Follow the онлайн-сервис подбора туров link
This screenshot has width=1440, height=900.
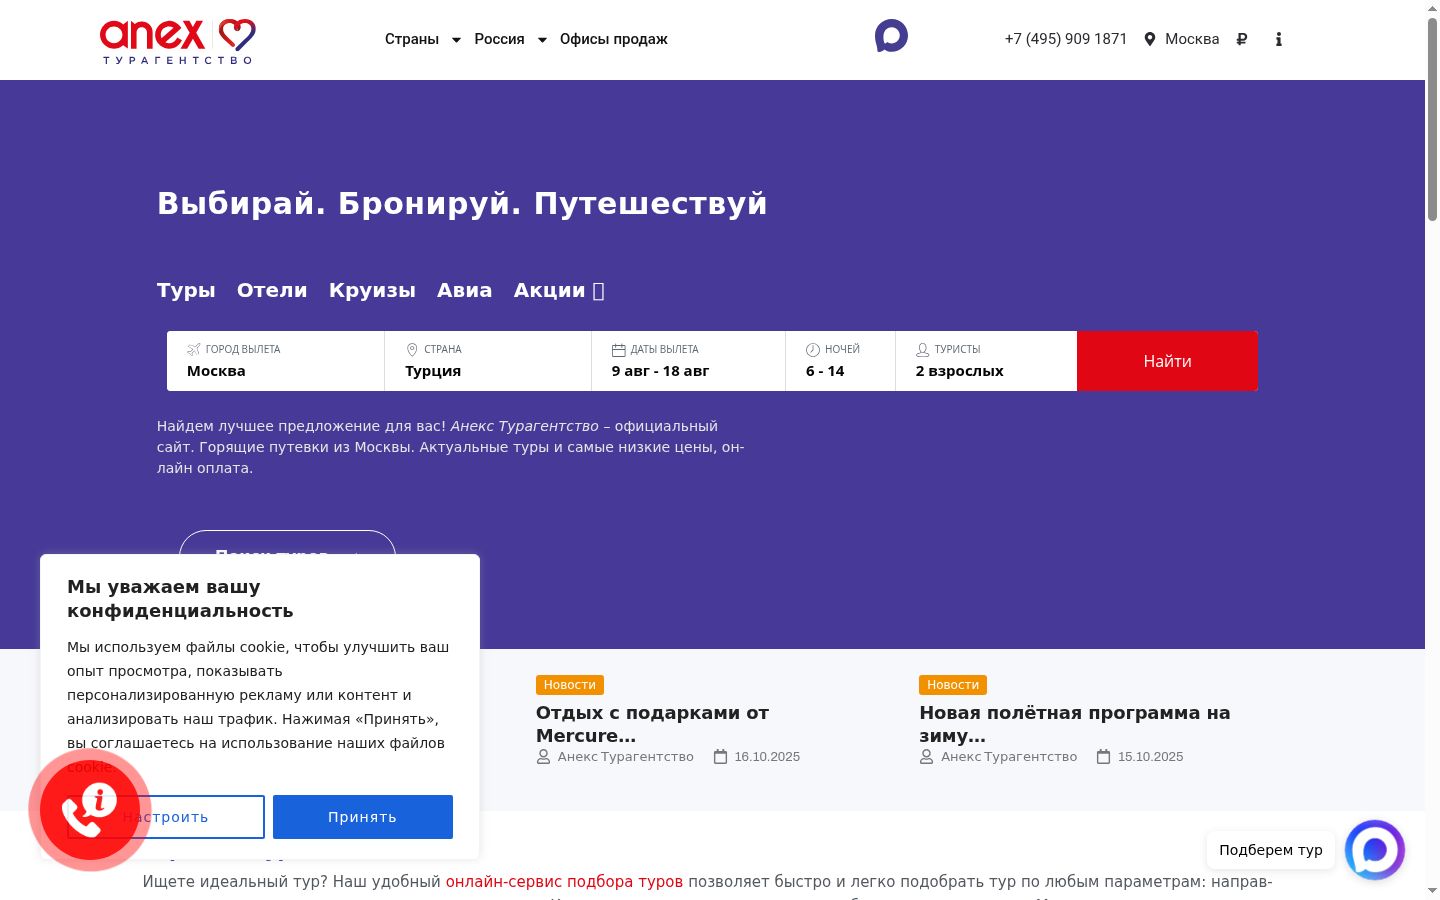click(564, 882)
